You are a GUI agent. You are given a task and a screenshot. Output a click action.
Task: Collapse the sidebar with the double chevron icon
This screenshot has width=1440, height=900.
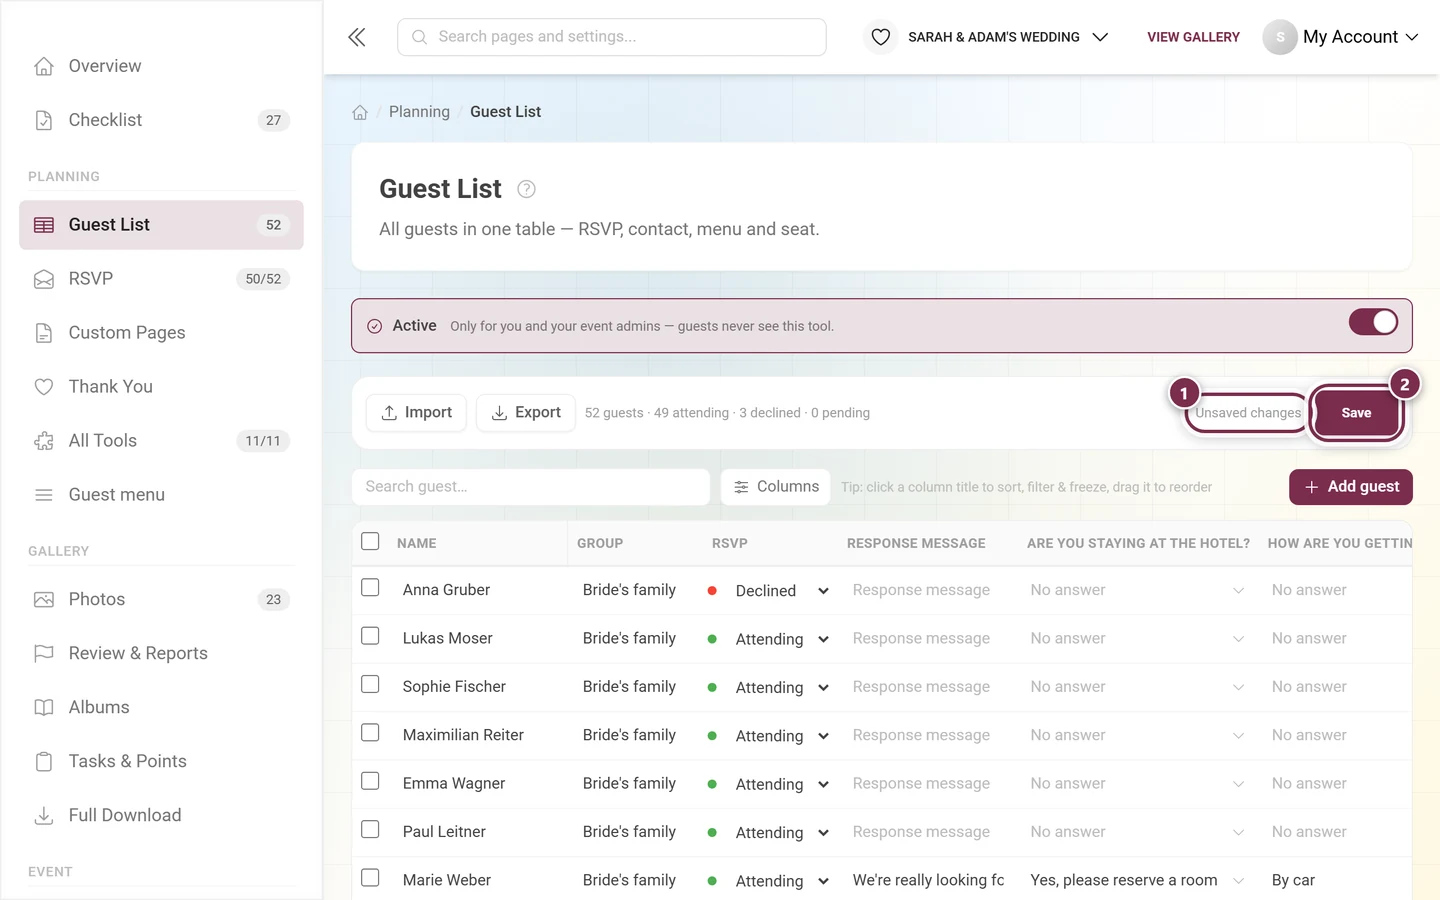[x=357, y=37]
